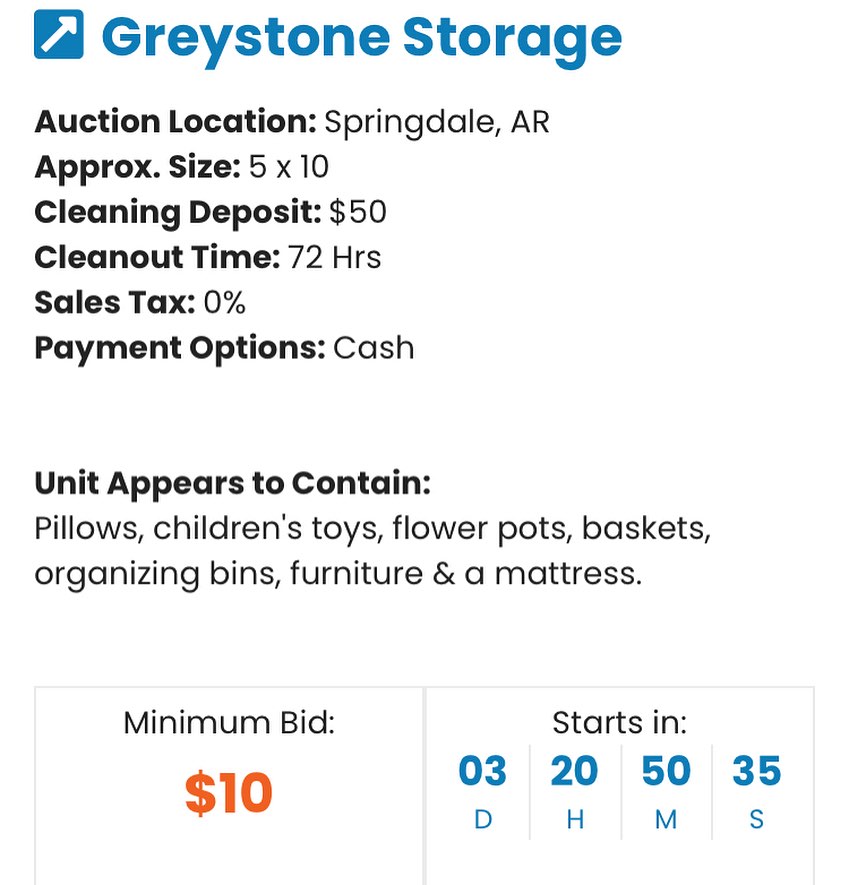The image size is (849, 885).
Task: Open the Greystone Storage title link
Action: click(361, 37)
